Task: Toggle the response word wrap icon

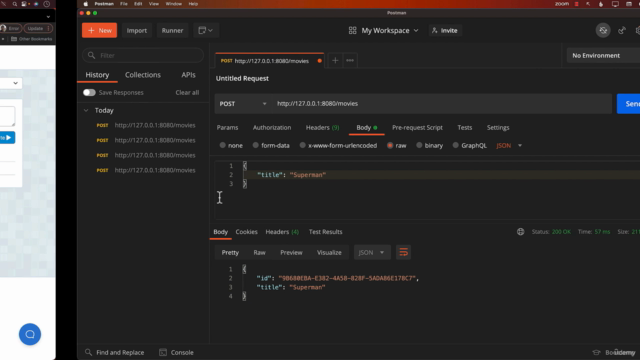Action: click(403, 252)
